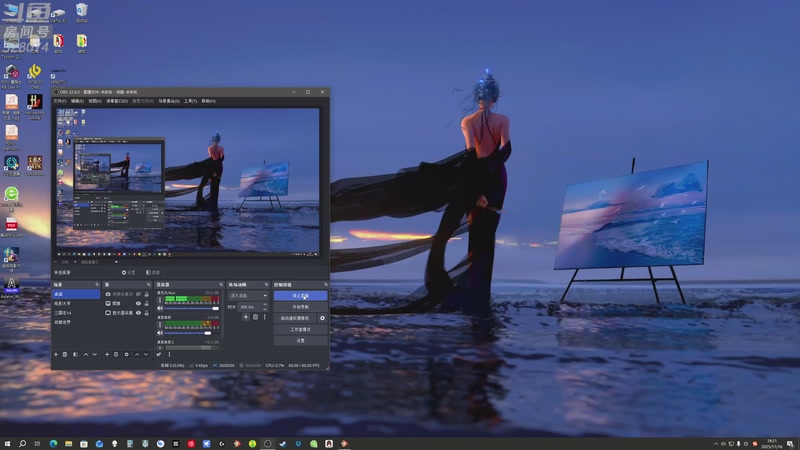Move the selected scene up

(x=86, y=354)
